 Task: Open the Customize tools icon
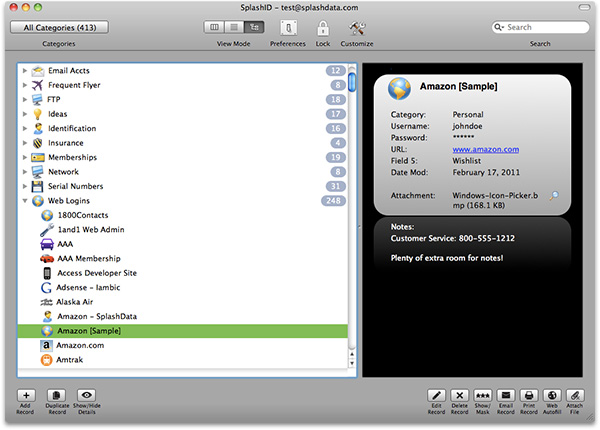tap(357, 28)
